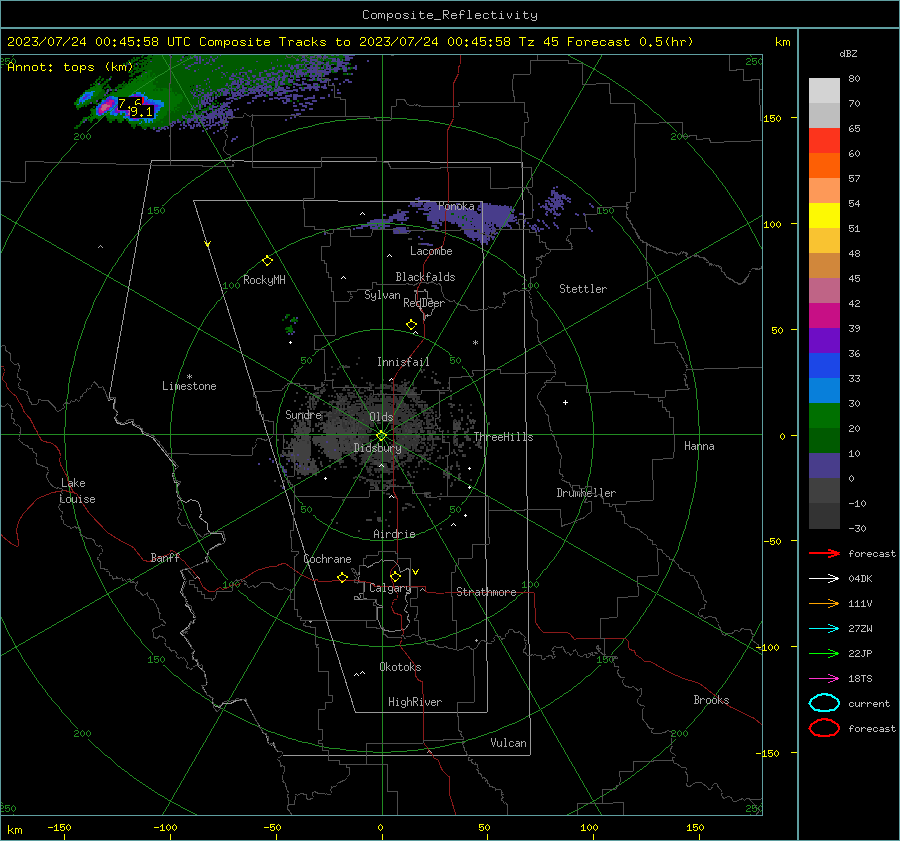Click the Hanna label
The height and width of the screenshot is (841, 900).
pos(699,446)
